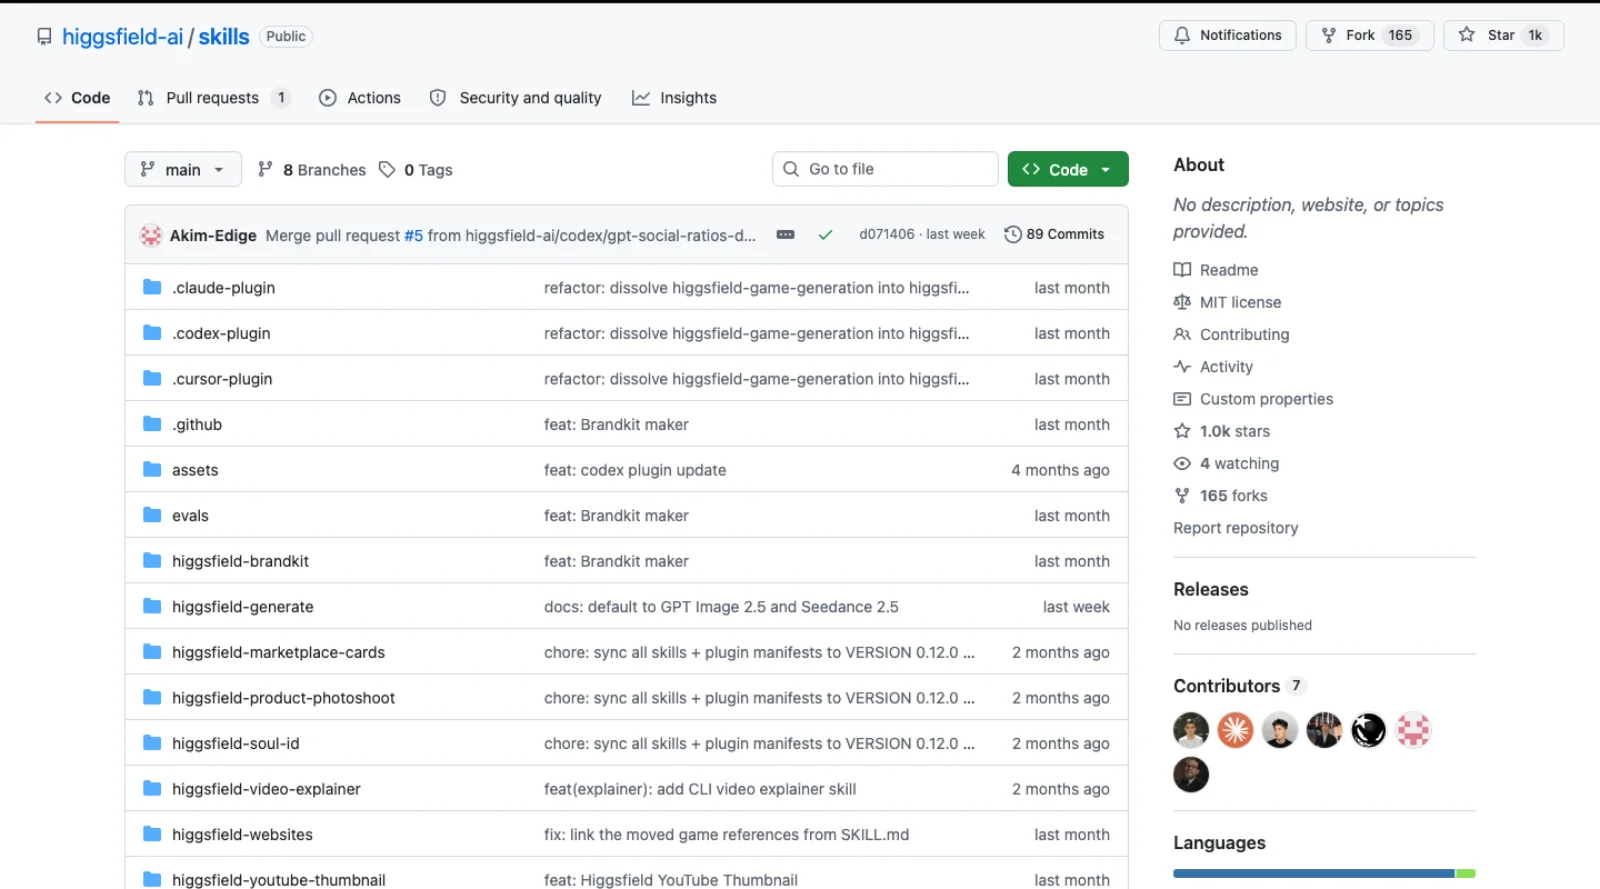Click the Languages bar blue segment
1600x889 pixels.
[x=1314, y=874]
